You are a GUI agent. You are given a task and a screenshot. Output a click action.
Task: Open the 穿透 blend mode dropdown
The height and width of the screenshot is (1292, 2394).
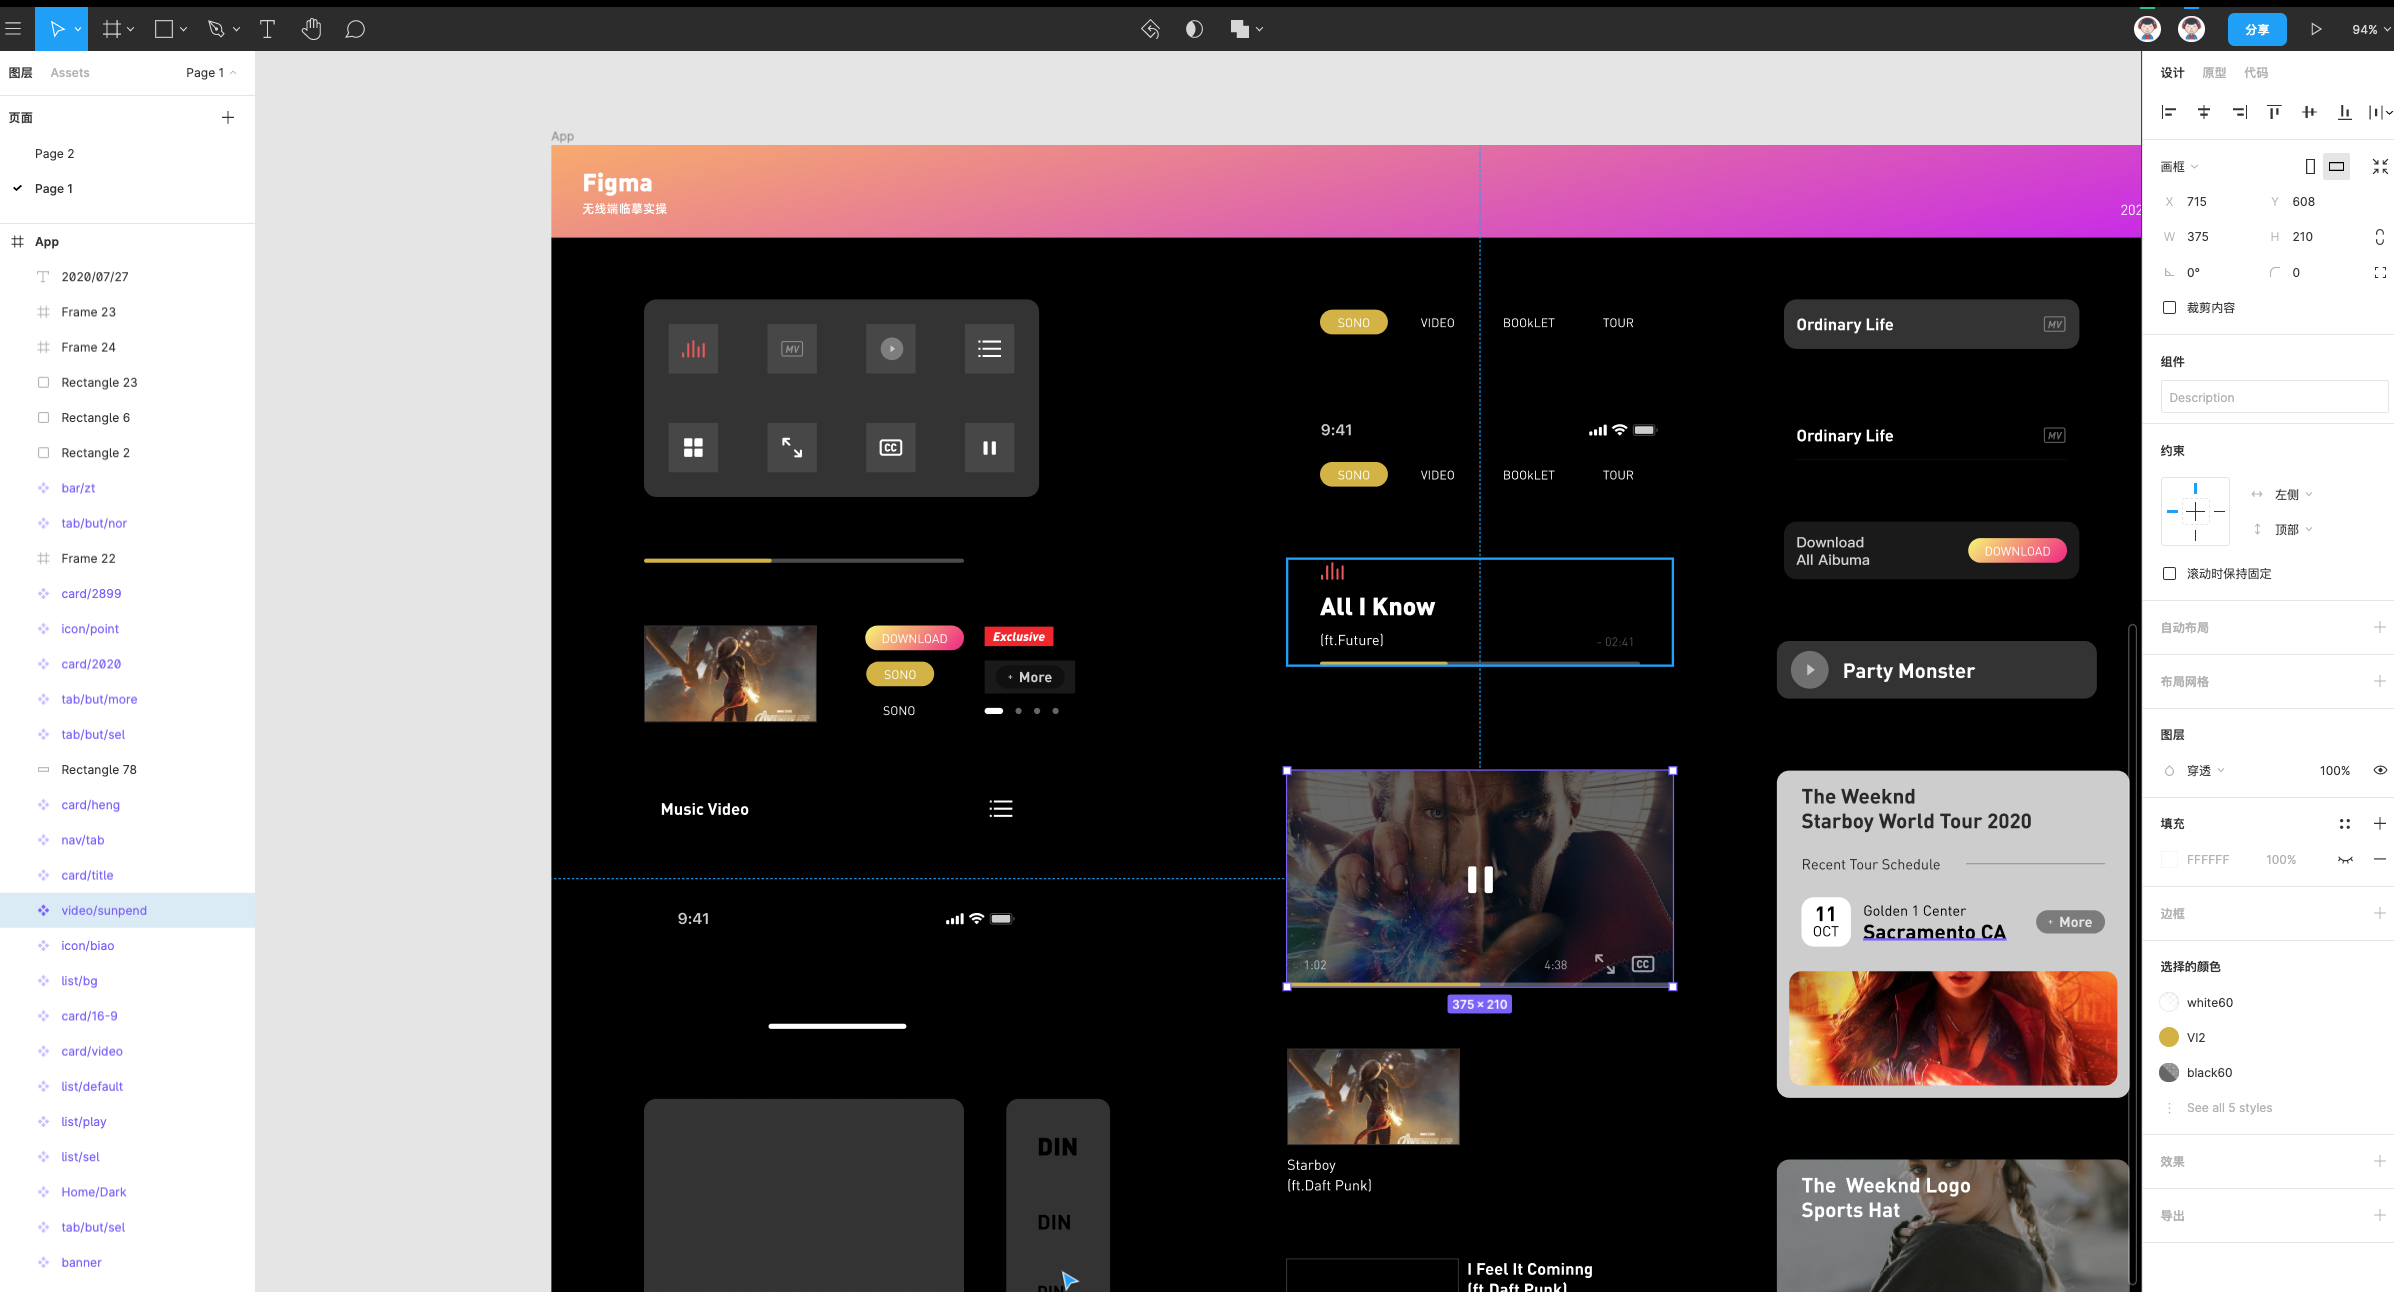(x=2204, y=770)
